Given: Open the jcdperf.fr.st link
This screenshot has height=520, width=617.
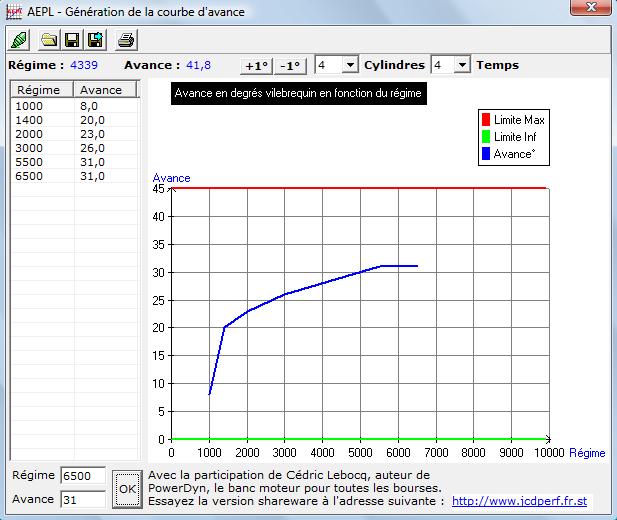Looking at the screenshot, I should 519,500.
